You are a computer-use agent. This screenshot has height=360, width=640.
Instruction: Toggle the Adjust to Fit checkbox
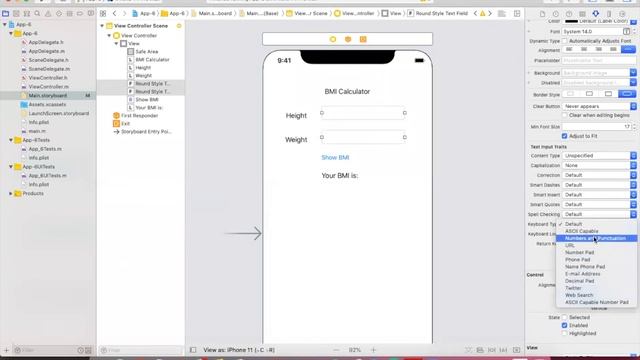click(x=564, y=136)
